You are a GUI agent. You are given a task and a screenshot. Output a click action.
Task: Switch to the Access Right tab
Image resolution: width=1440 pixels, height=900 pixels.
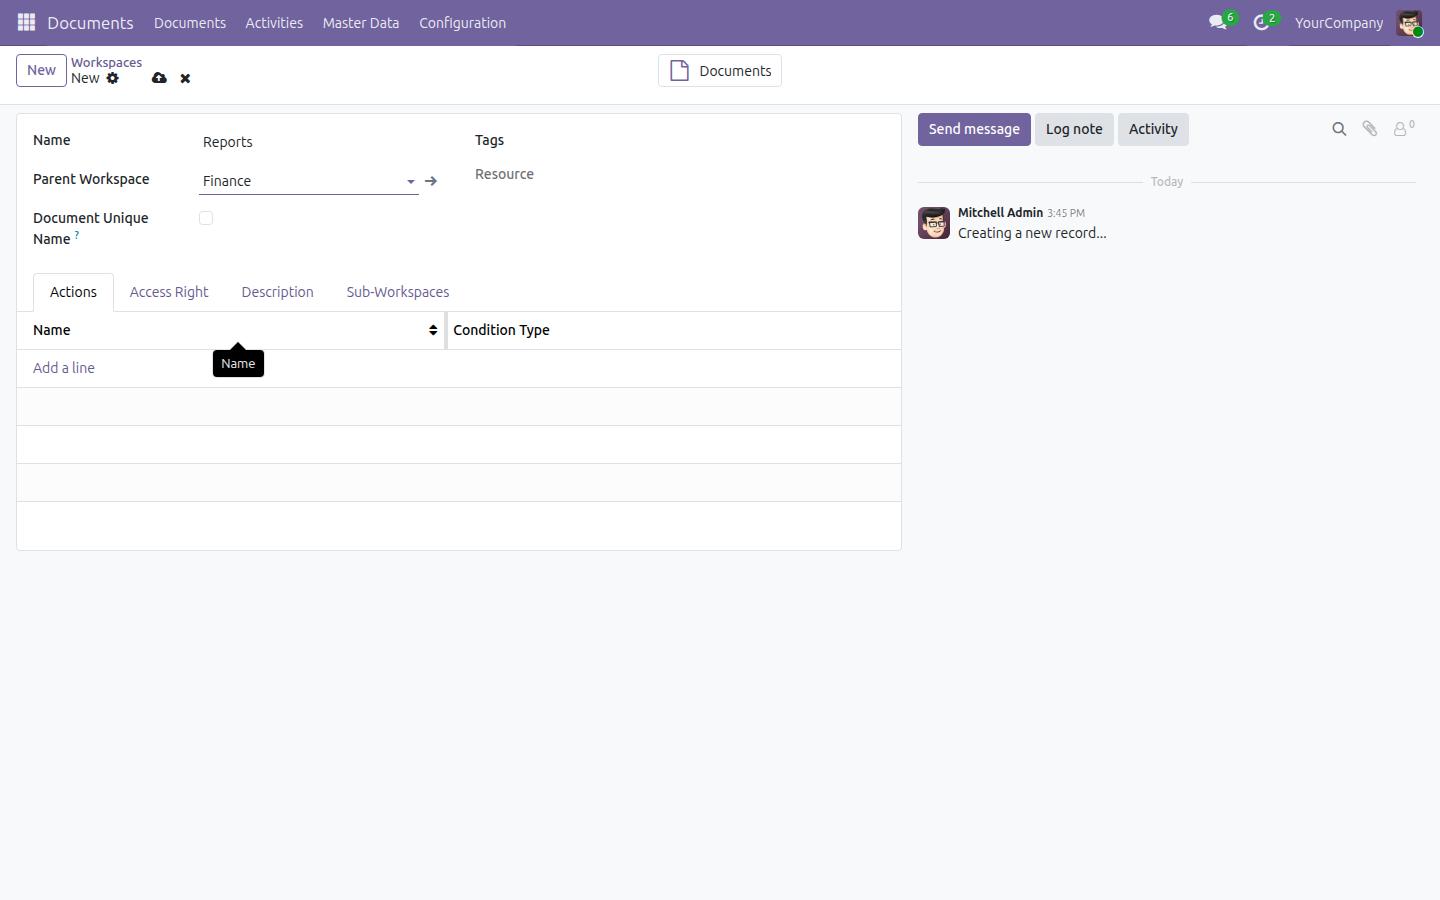(x=169, y=292)
